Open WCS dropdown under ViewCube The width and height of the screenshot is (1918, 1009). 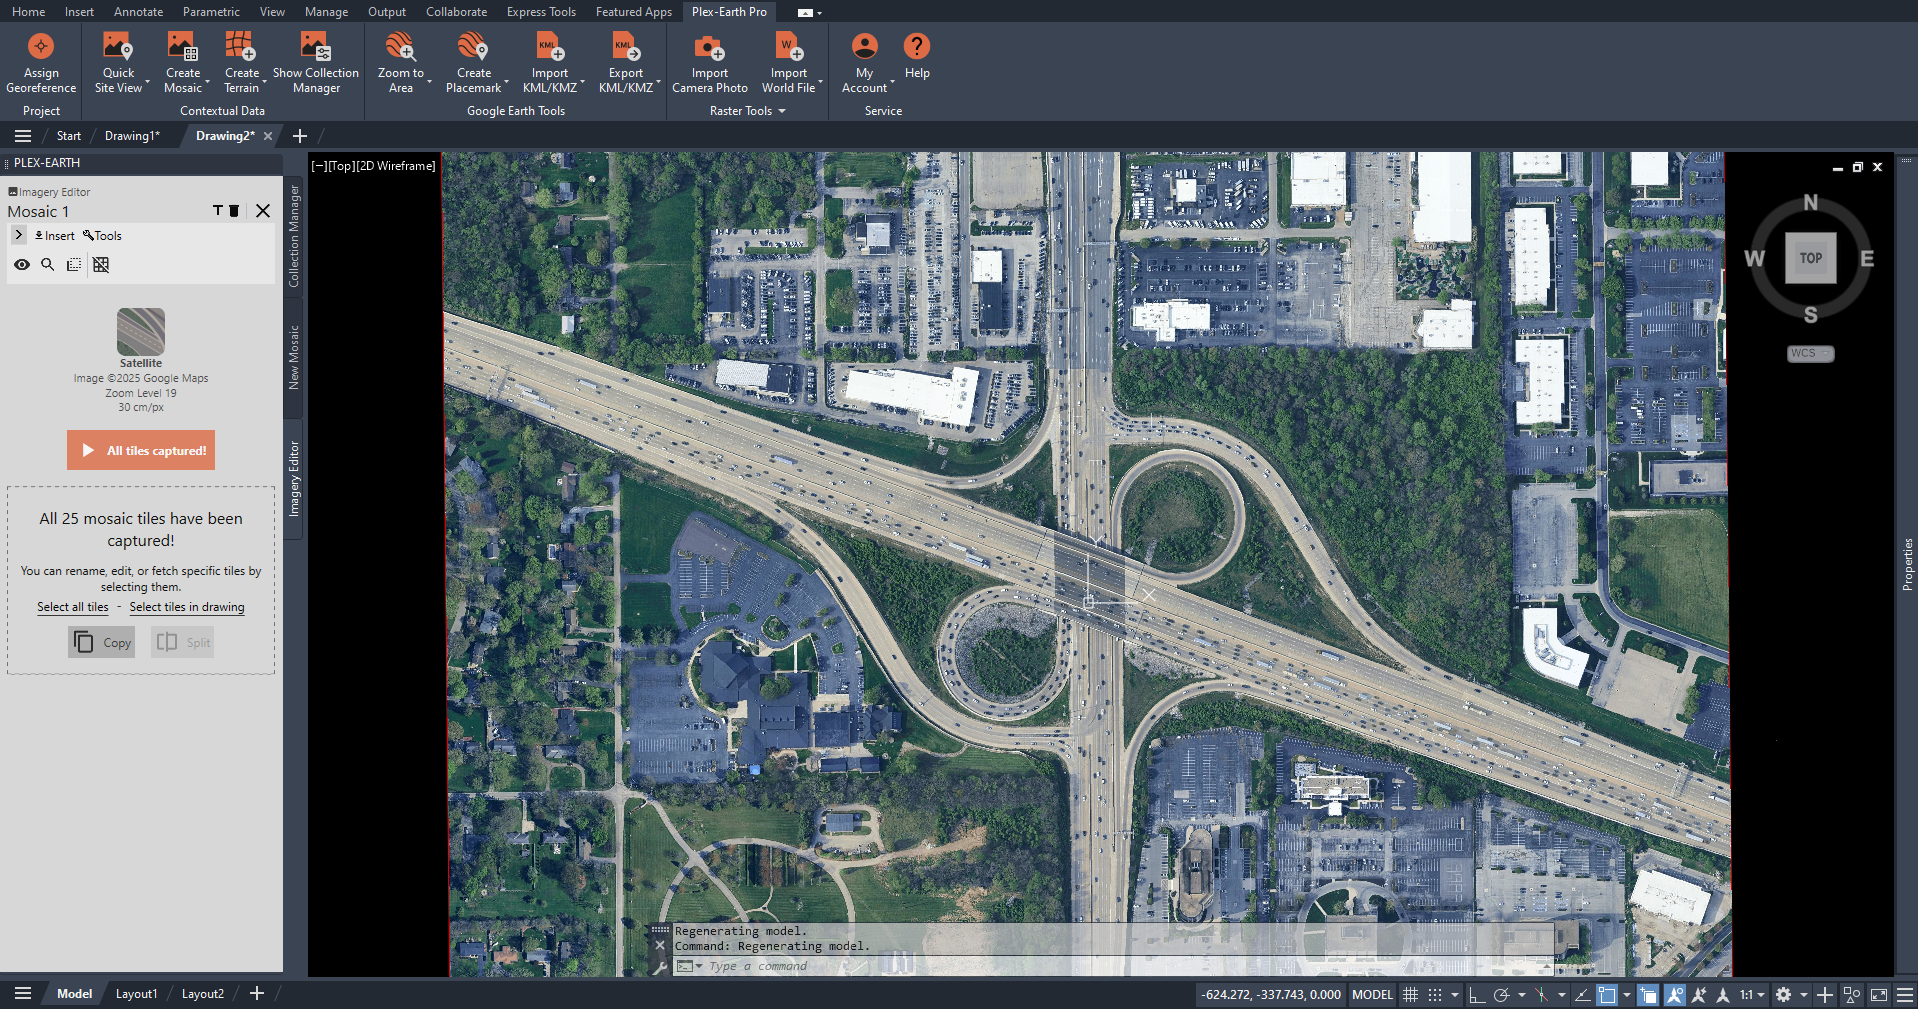click(x=1810, y=353)
